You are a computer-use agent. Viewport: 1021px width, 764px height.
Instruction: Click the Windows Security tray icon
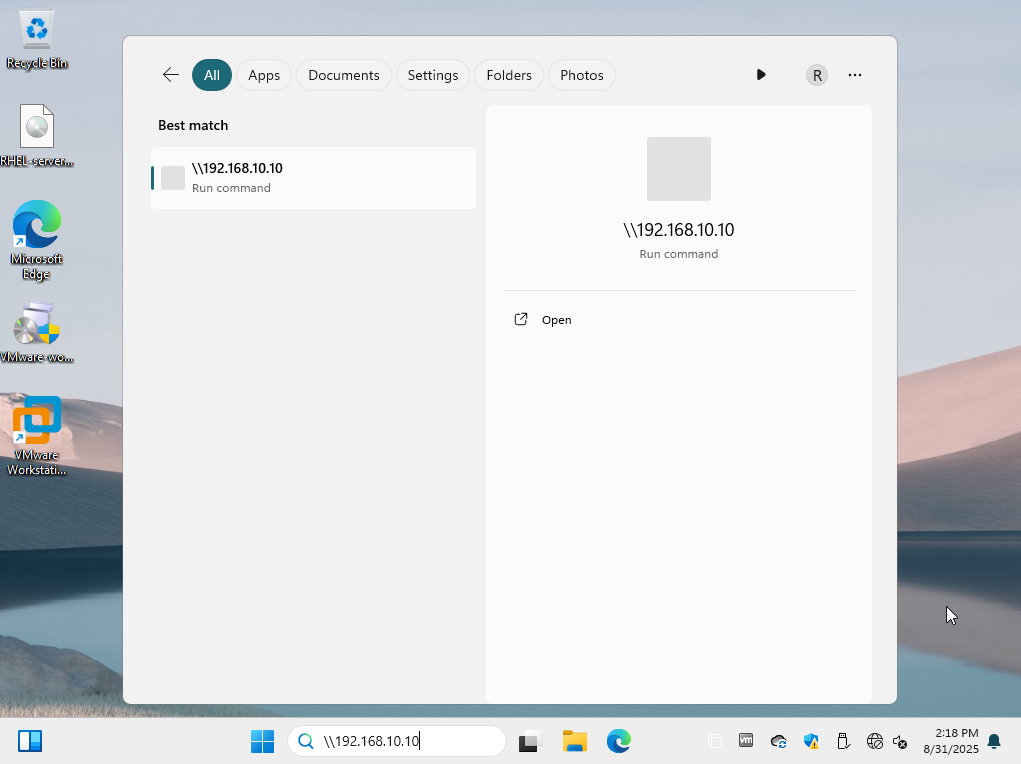tap(811, 741)
